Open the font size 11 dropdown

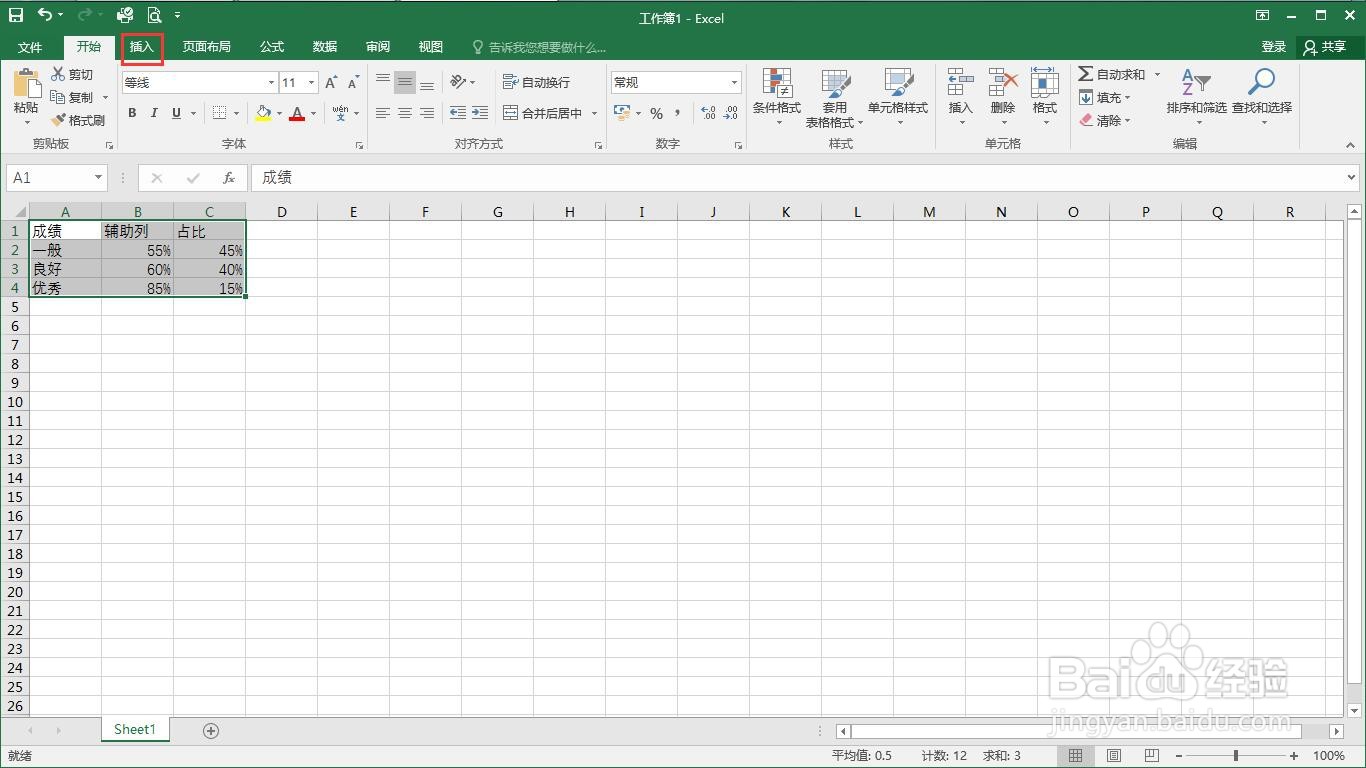[312, 82]
